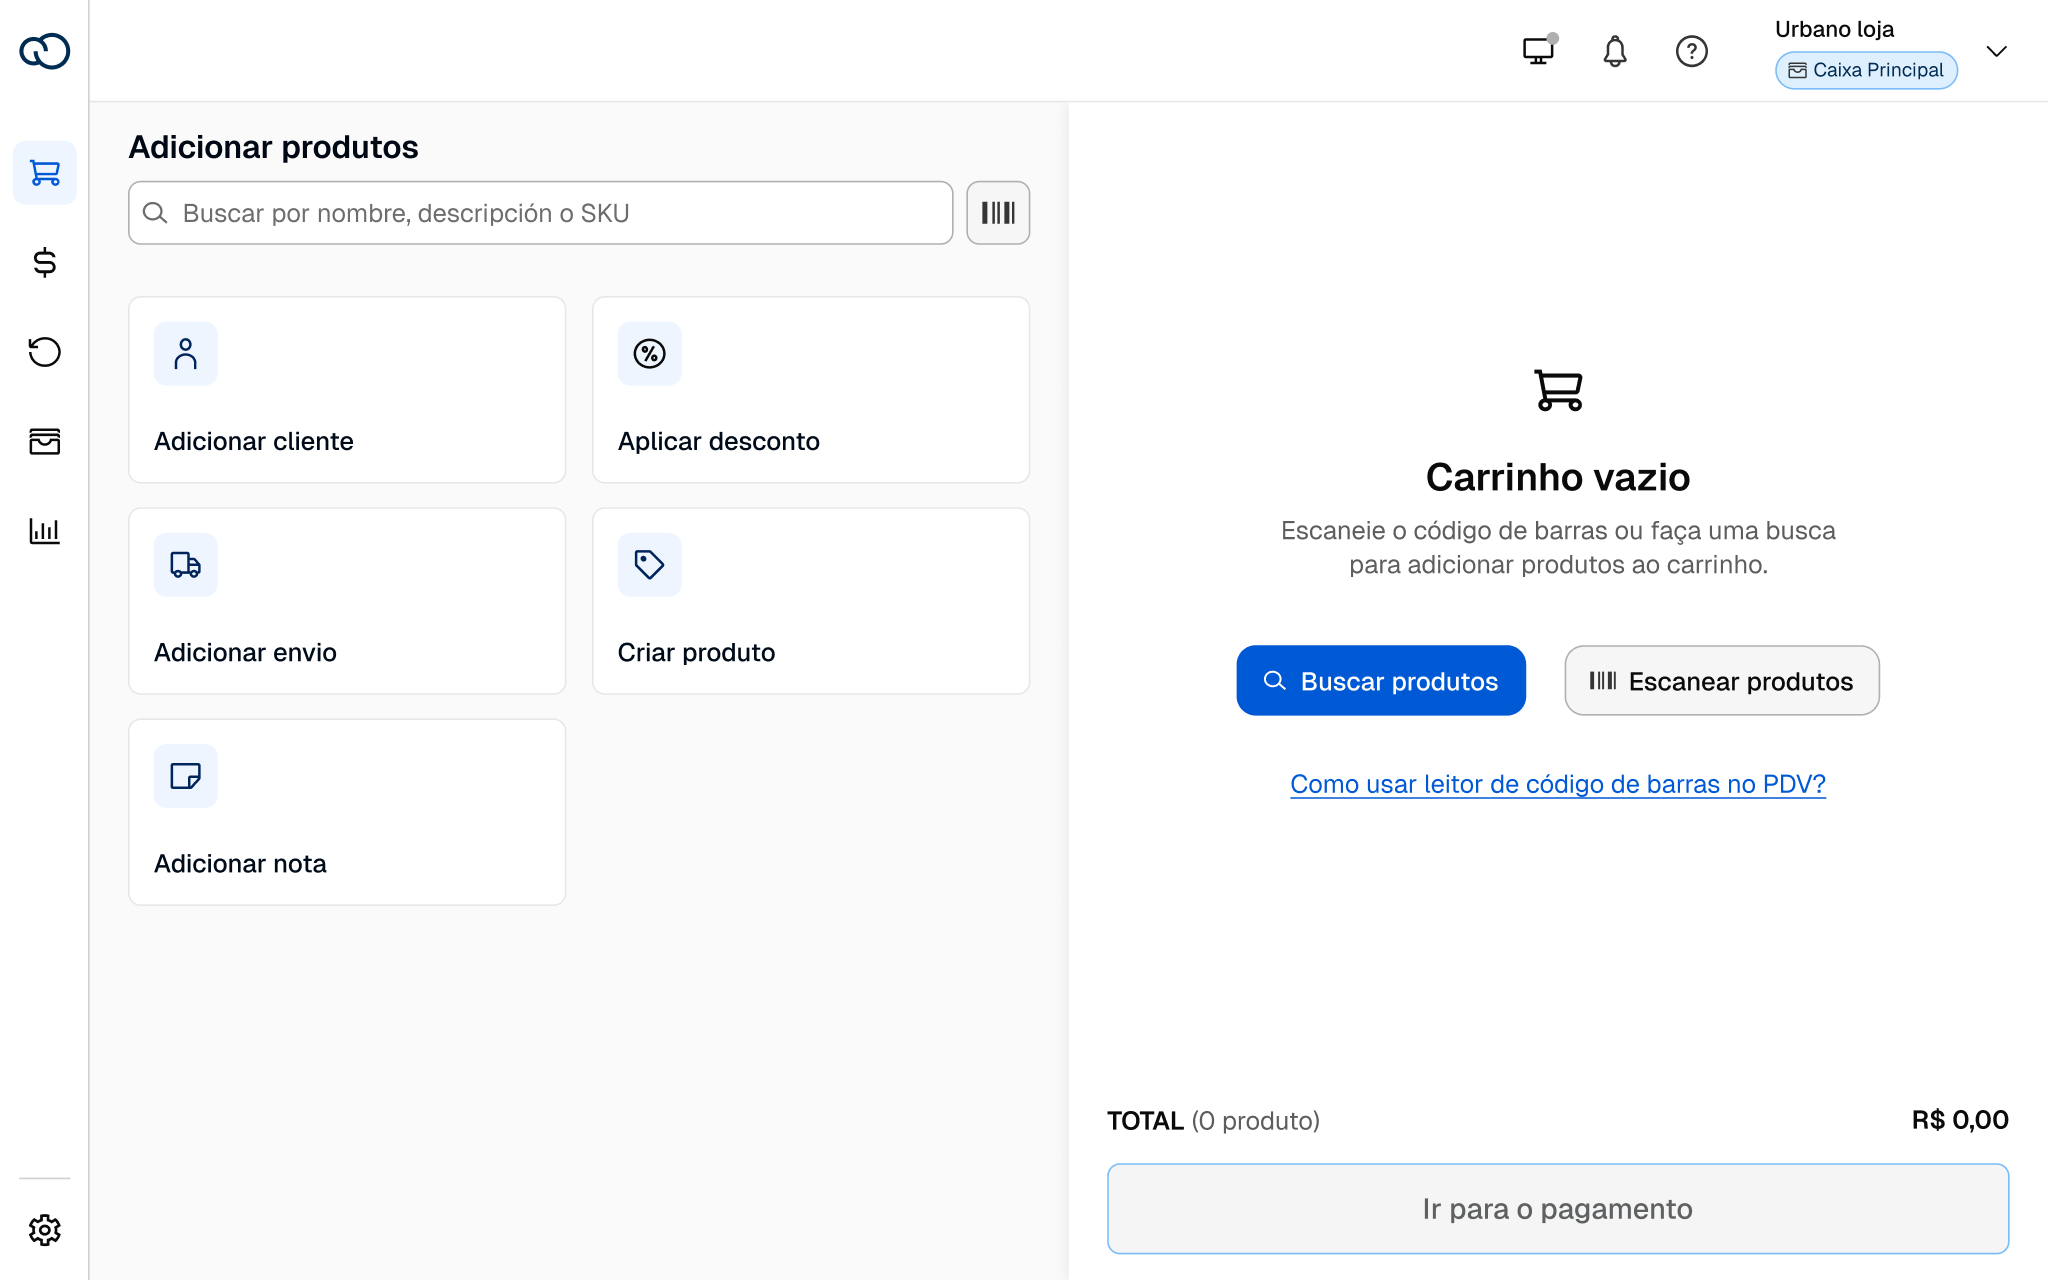This screenshot has width=2048, height=1280.
Task: Click the Carrinho vazio heading
Action: 1558,477
